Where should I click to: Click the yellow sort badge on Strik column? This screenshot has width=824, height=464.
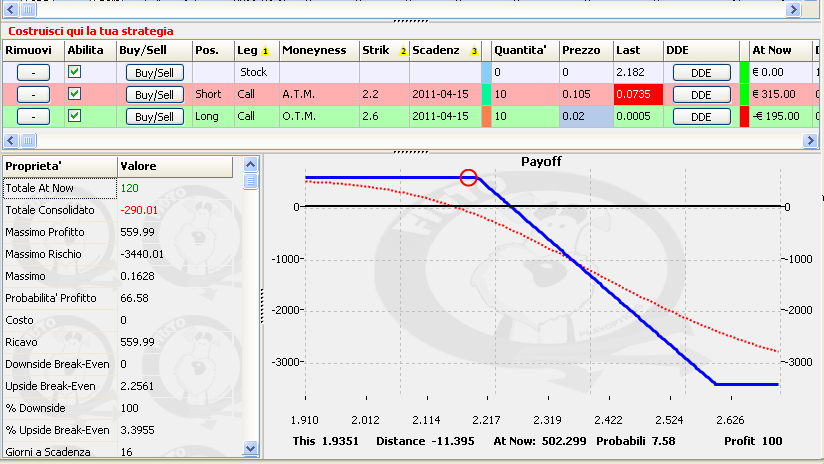tap(403, 51)
